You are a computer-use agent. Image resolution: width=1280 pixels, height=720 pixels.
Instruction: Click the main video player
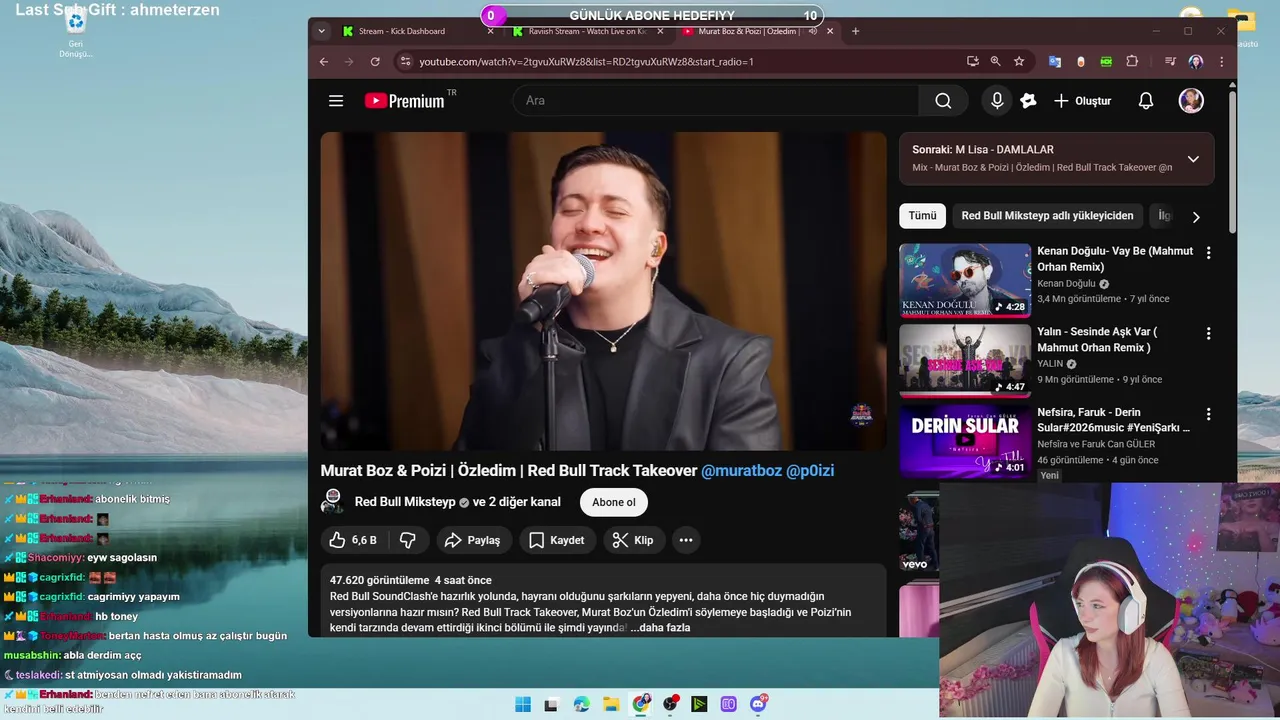click(x=603, y=291)
